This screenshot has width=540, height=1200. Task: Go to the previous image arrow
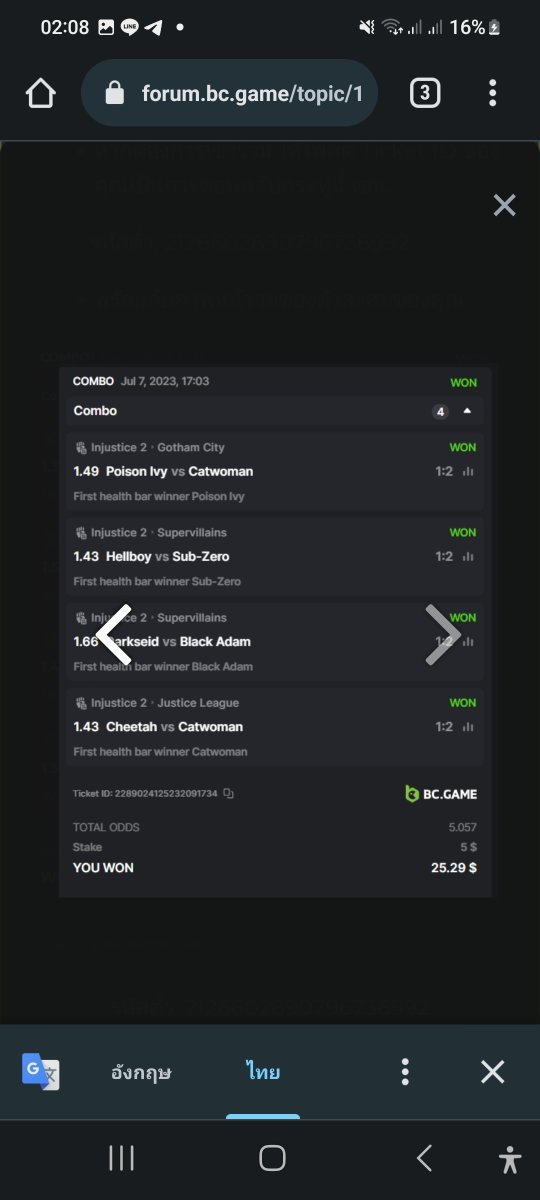113,634
